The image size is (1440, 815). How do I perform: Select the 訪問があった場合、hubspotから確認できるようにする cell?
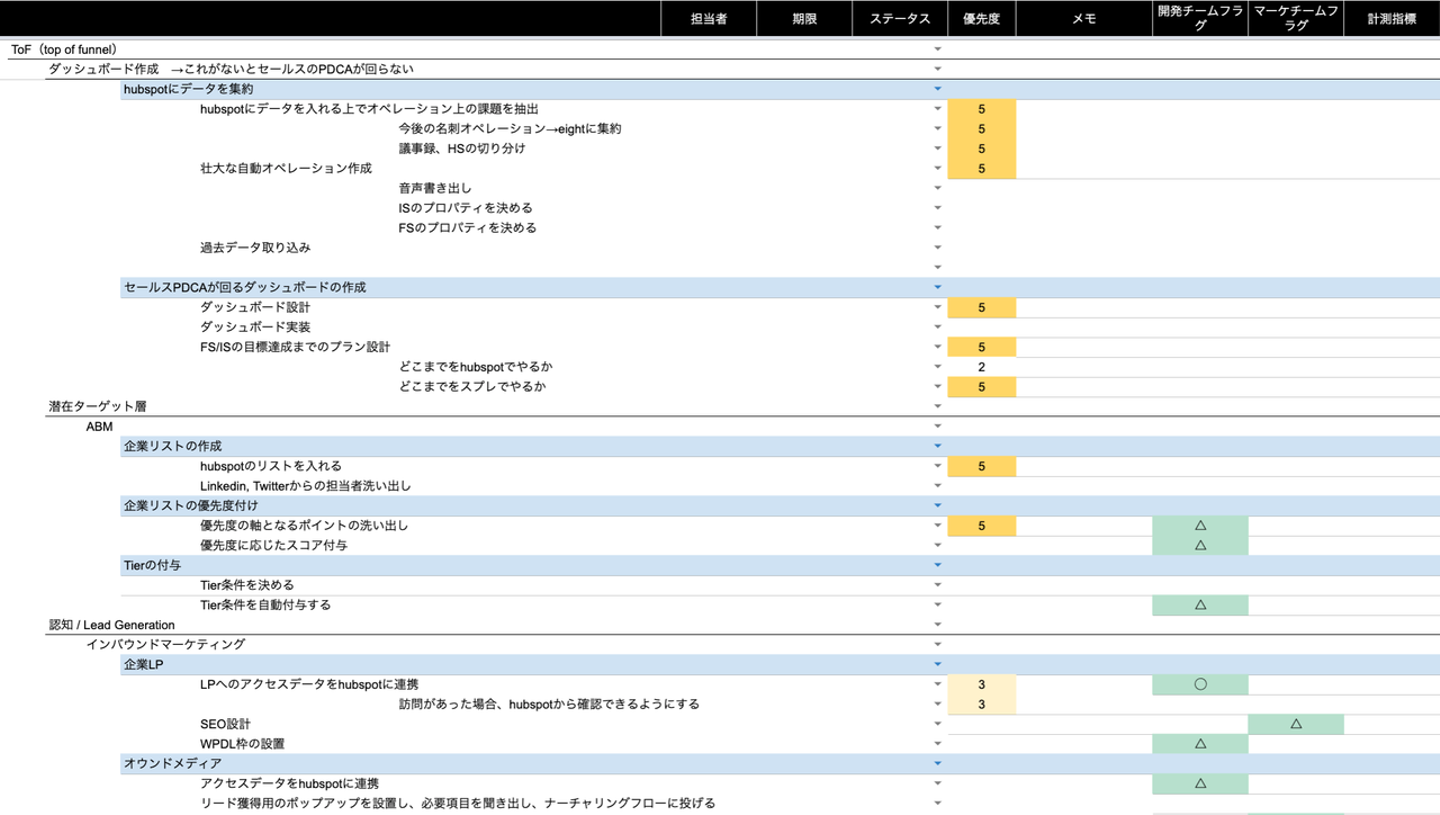pos(548,704)
